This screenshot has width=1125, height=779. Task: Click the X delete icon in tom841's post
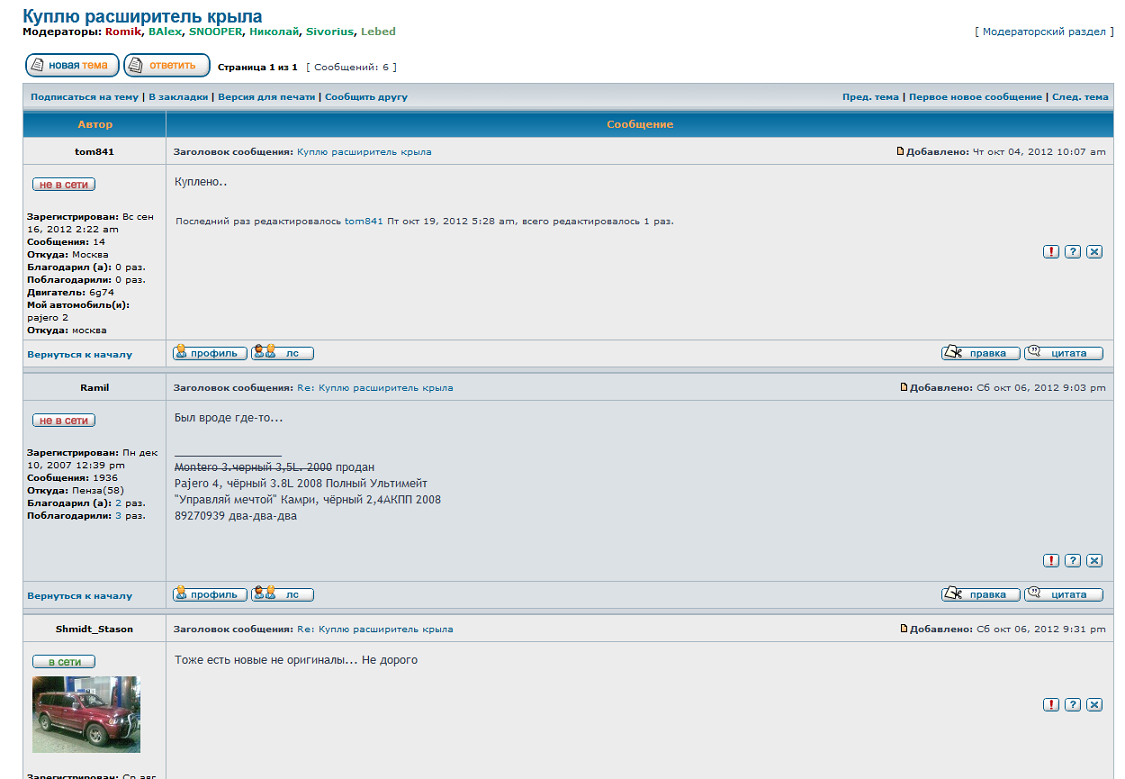pos(1094,252)
